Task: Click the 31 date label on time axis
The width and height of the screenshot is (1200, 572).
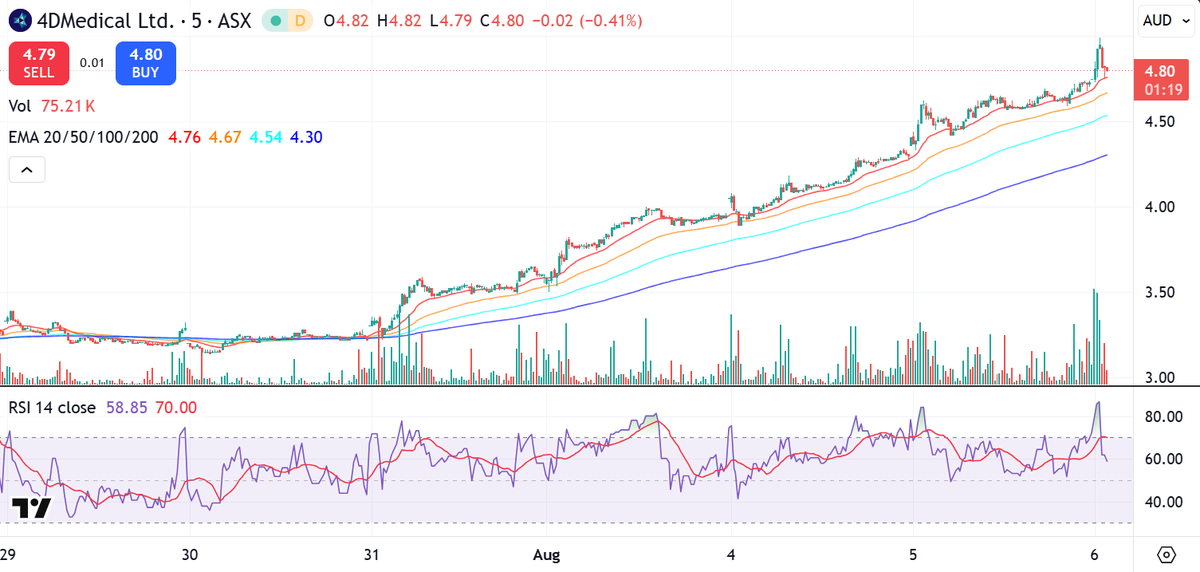Action: [371, 554]
